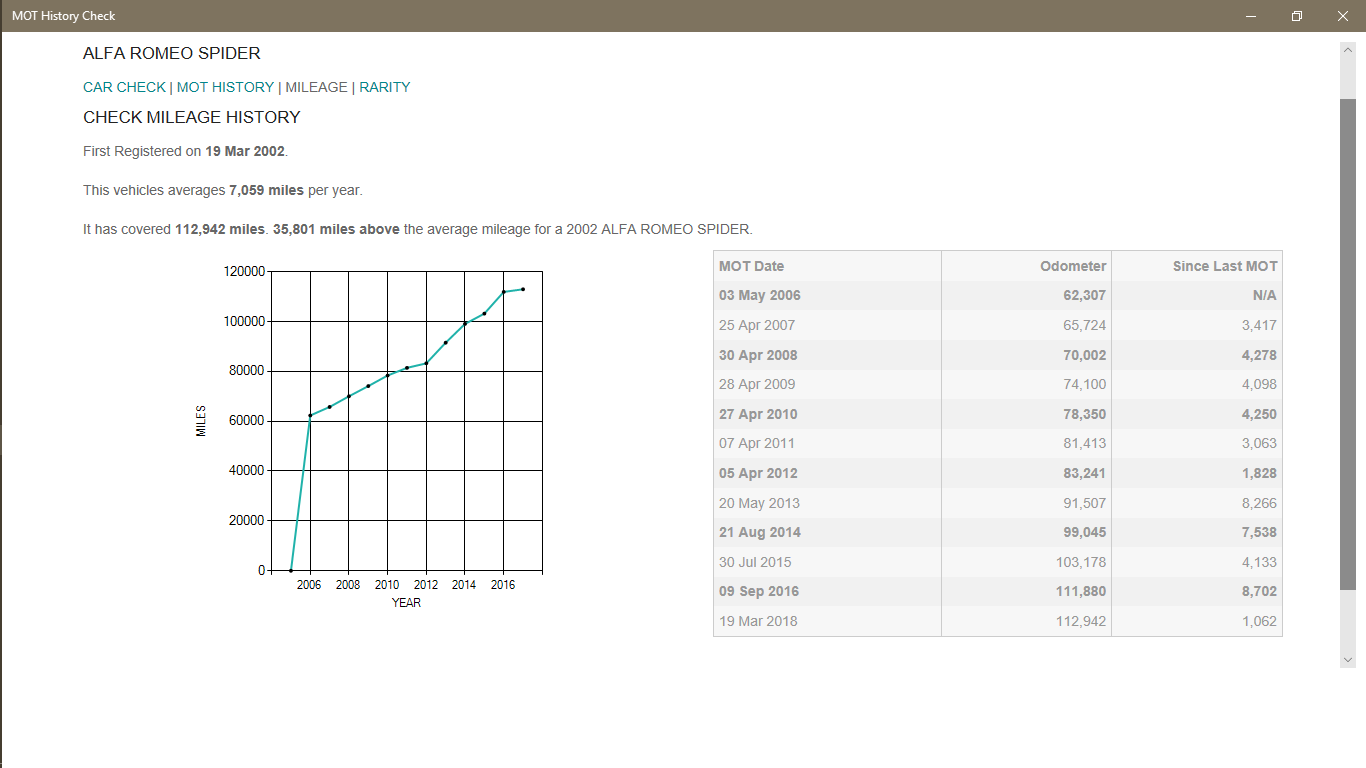Click the 2006 data point on chart
Screen dimensions: 1366x768
click(310, 415)
